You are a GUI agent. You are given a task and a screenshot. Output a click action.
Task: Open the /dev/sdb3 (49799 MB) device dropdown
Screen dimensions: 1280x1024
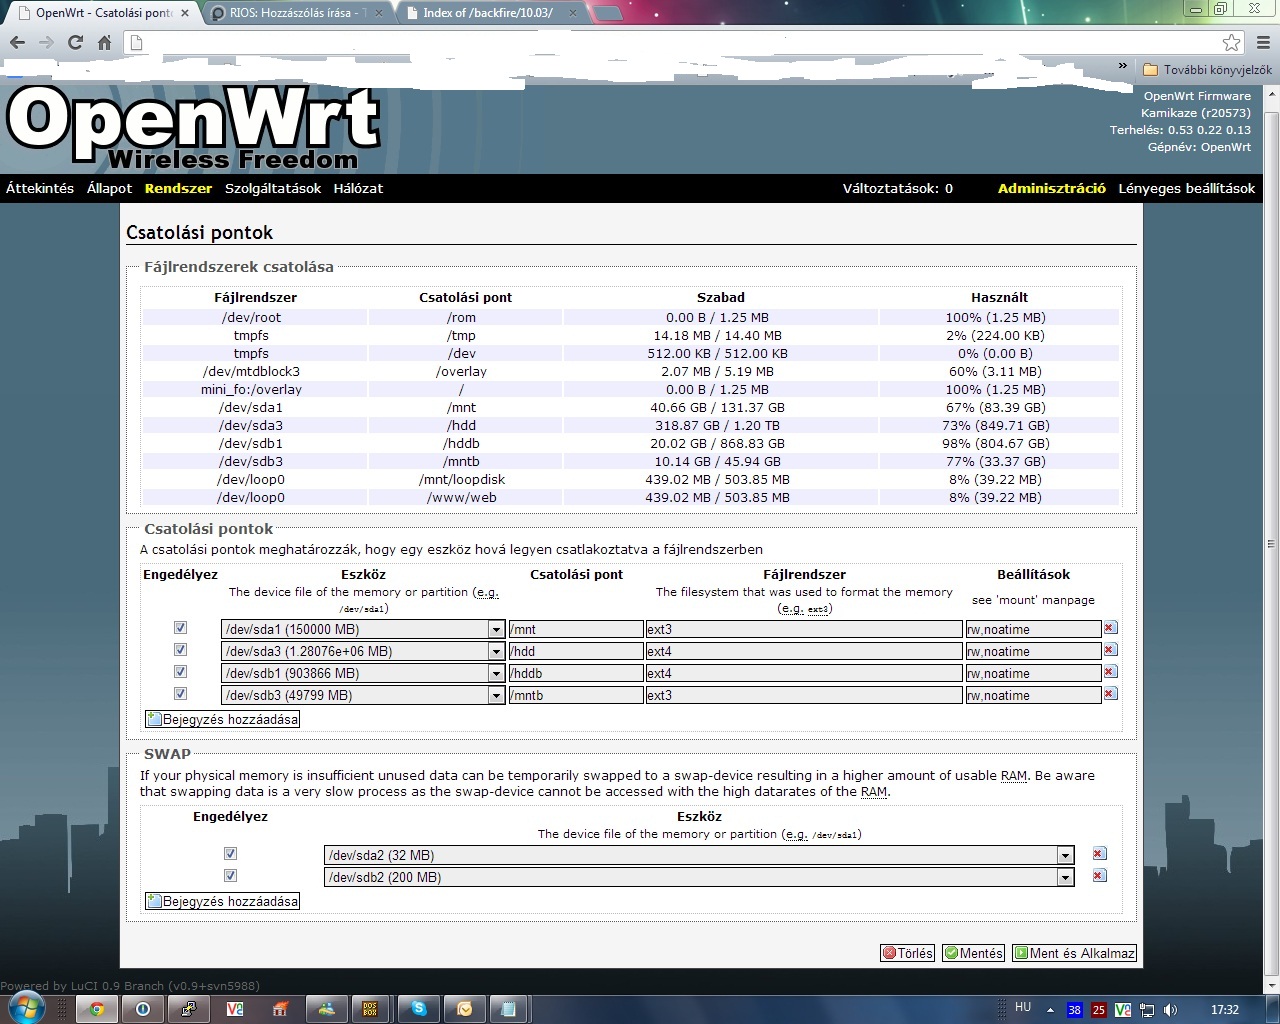pyautogui.click(x=362, y=695)
